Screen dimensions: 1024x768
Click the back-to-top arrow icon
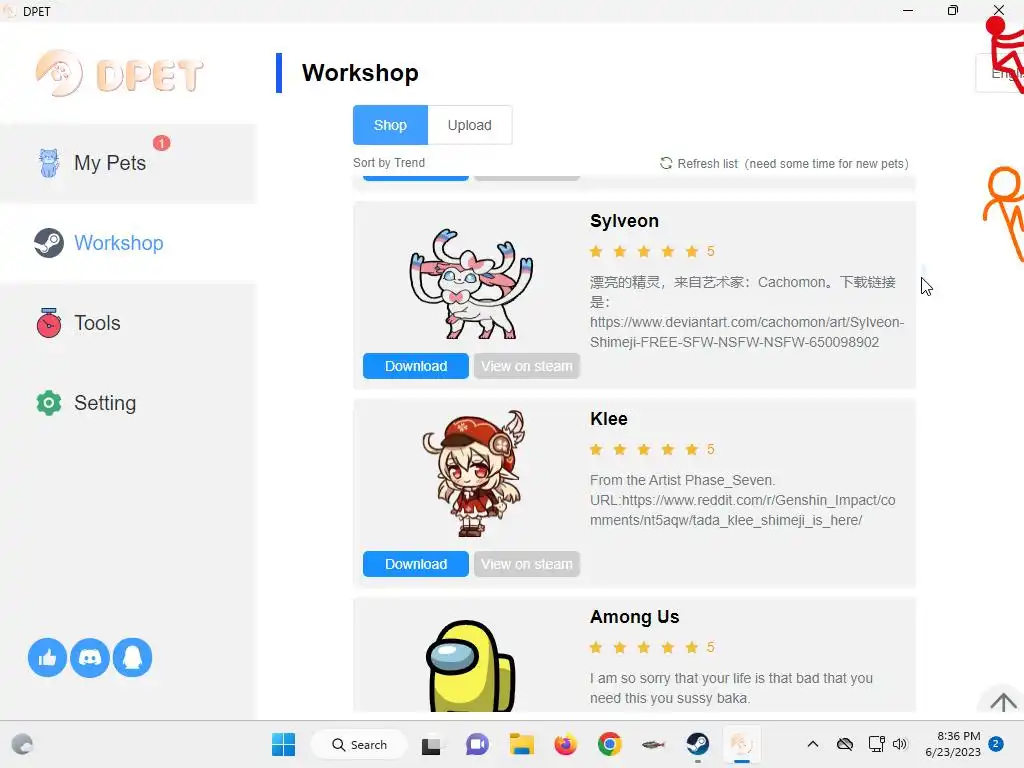(x=1003, y=703)
